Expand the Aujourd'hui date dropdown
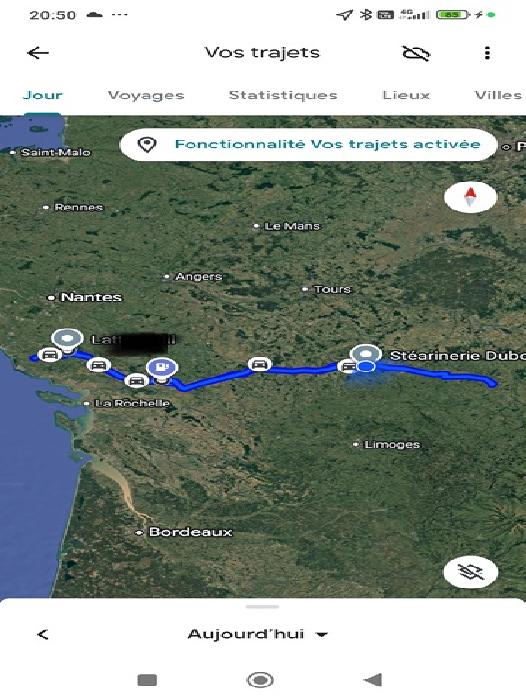Viewport: 526px width, 700px height. click(258, 634)
